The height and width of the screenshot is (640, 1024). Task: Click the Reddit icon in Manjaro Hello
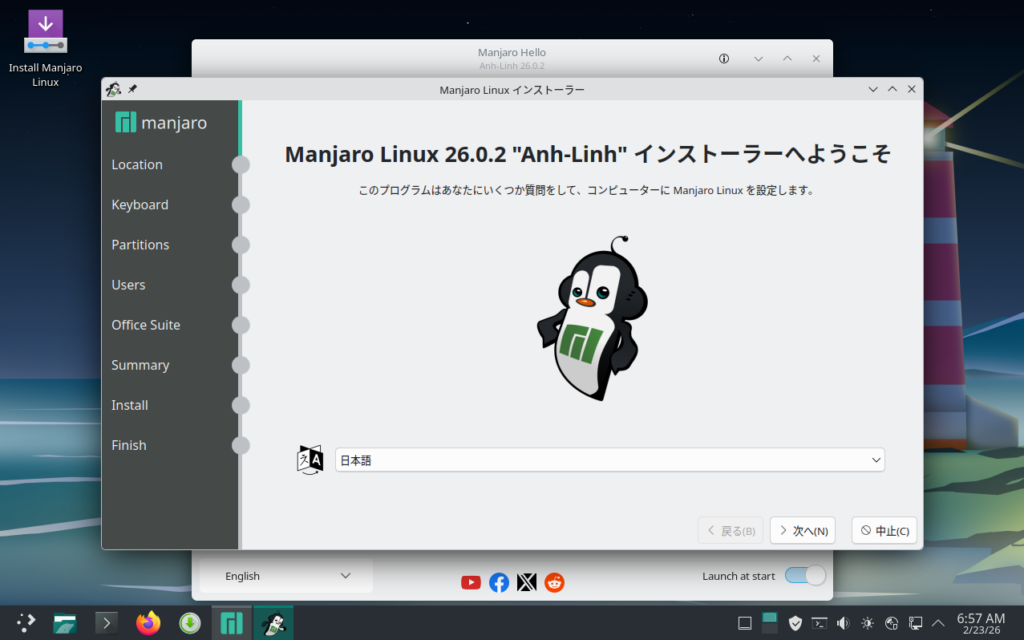(x=554, y=582)
